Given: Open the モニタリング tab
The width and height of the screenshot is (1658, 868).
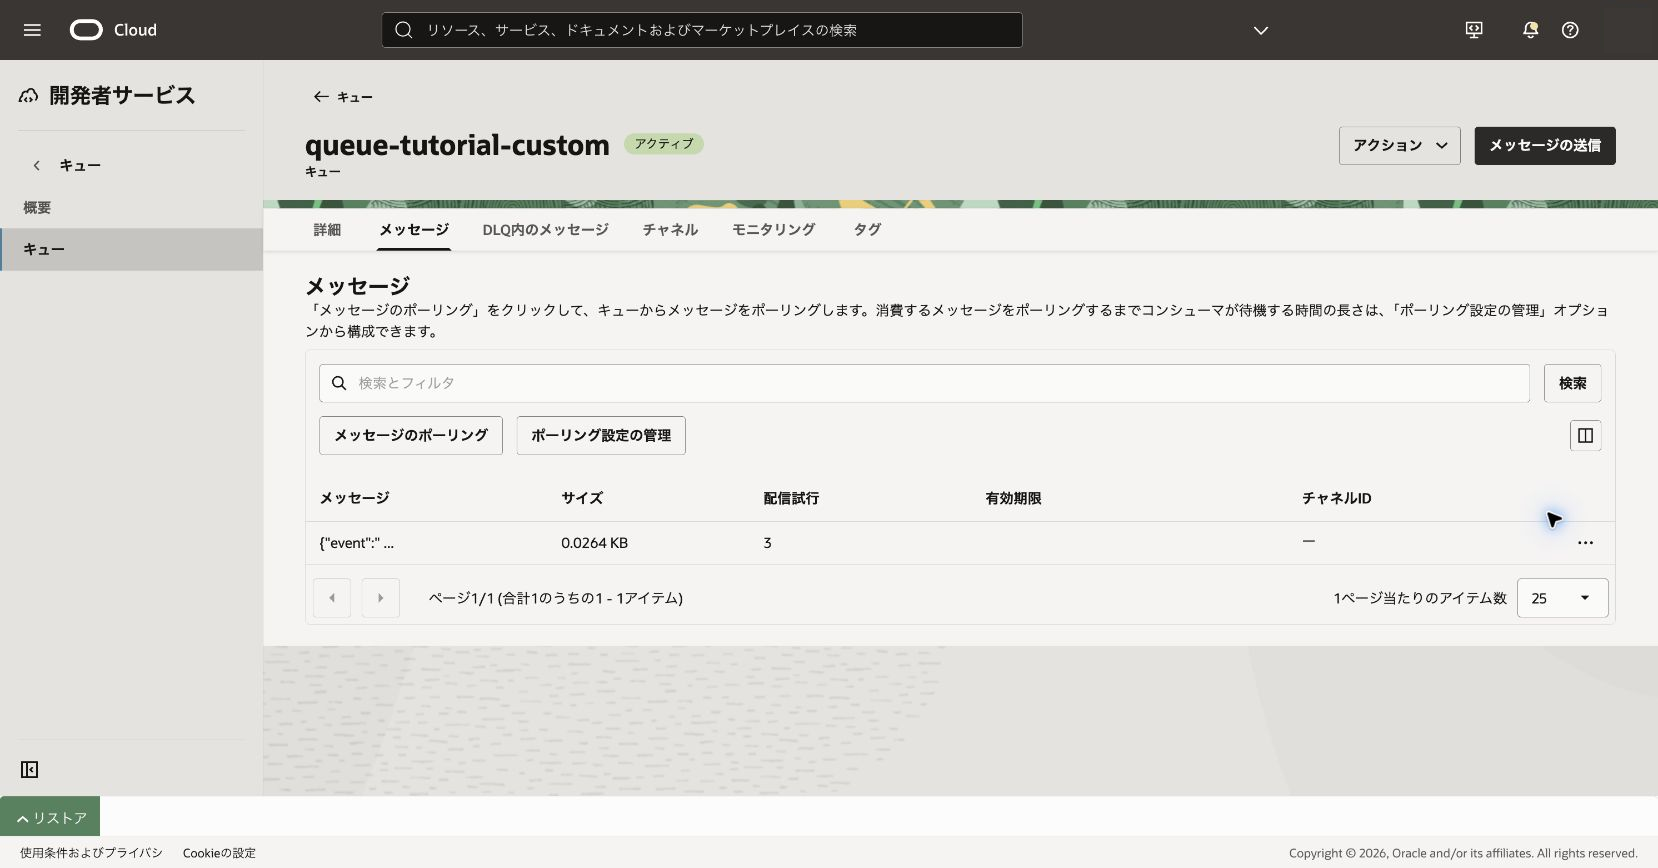Looking at the screenshot, I should coord(773,230).
